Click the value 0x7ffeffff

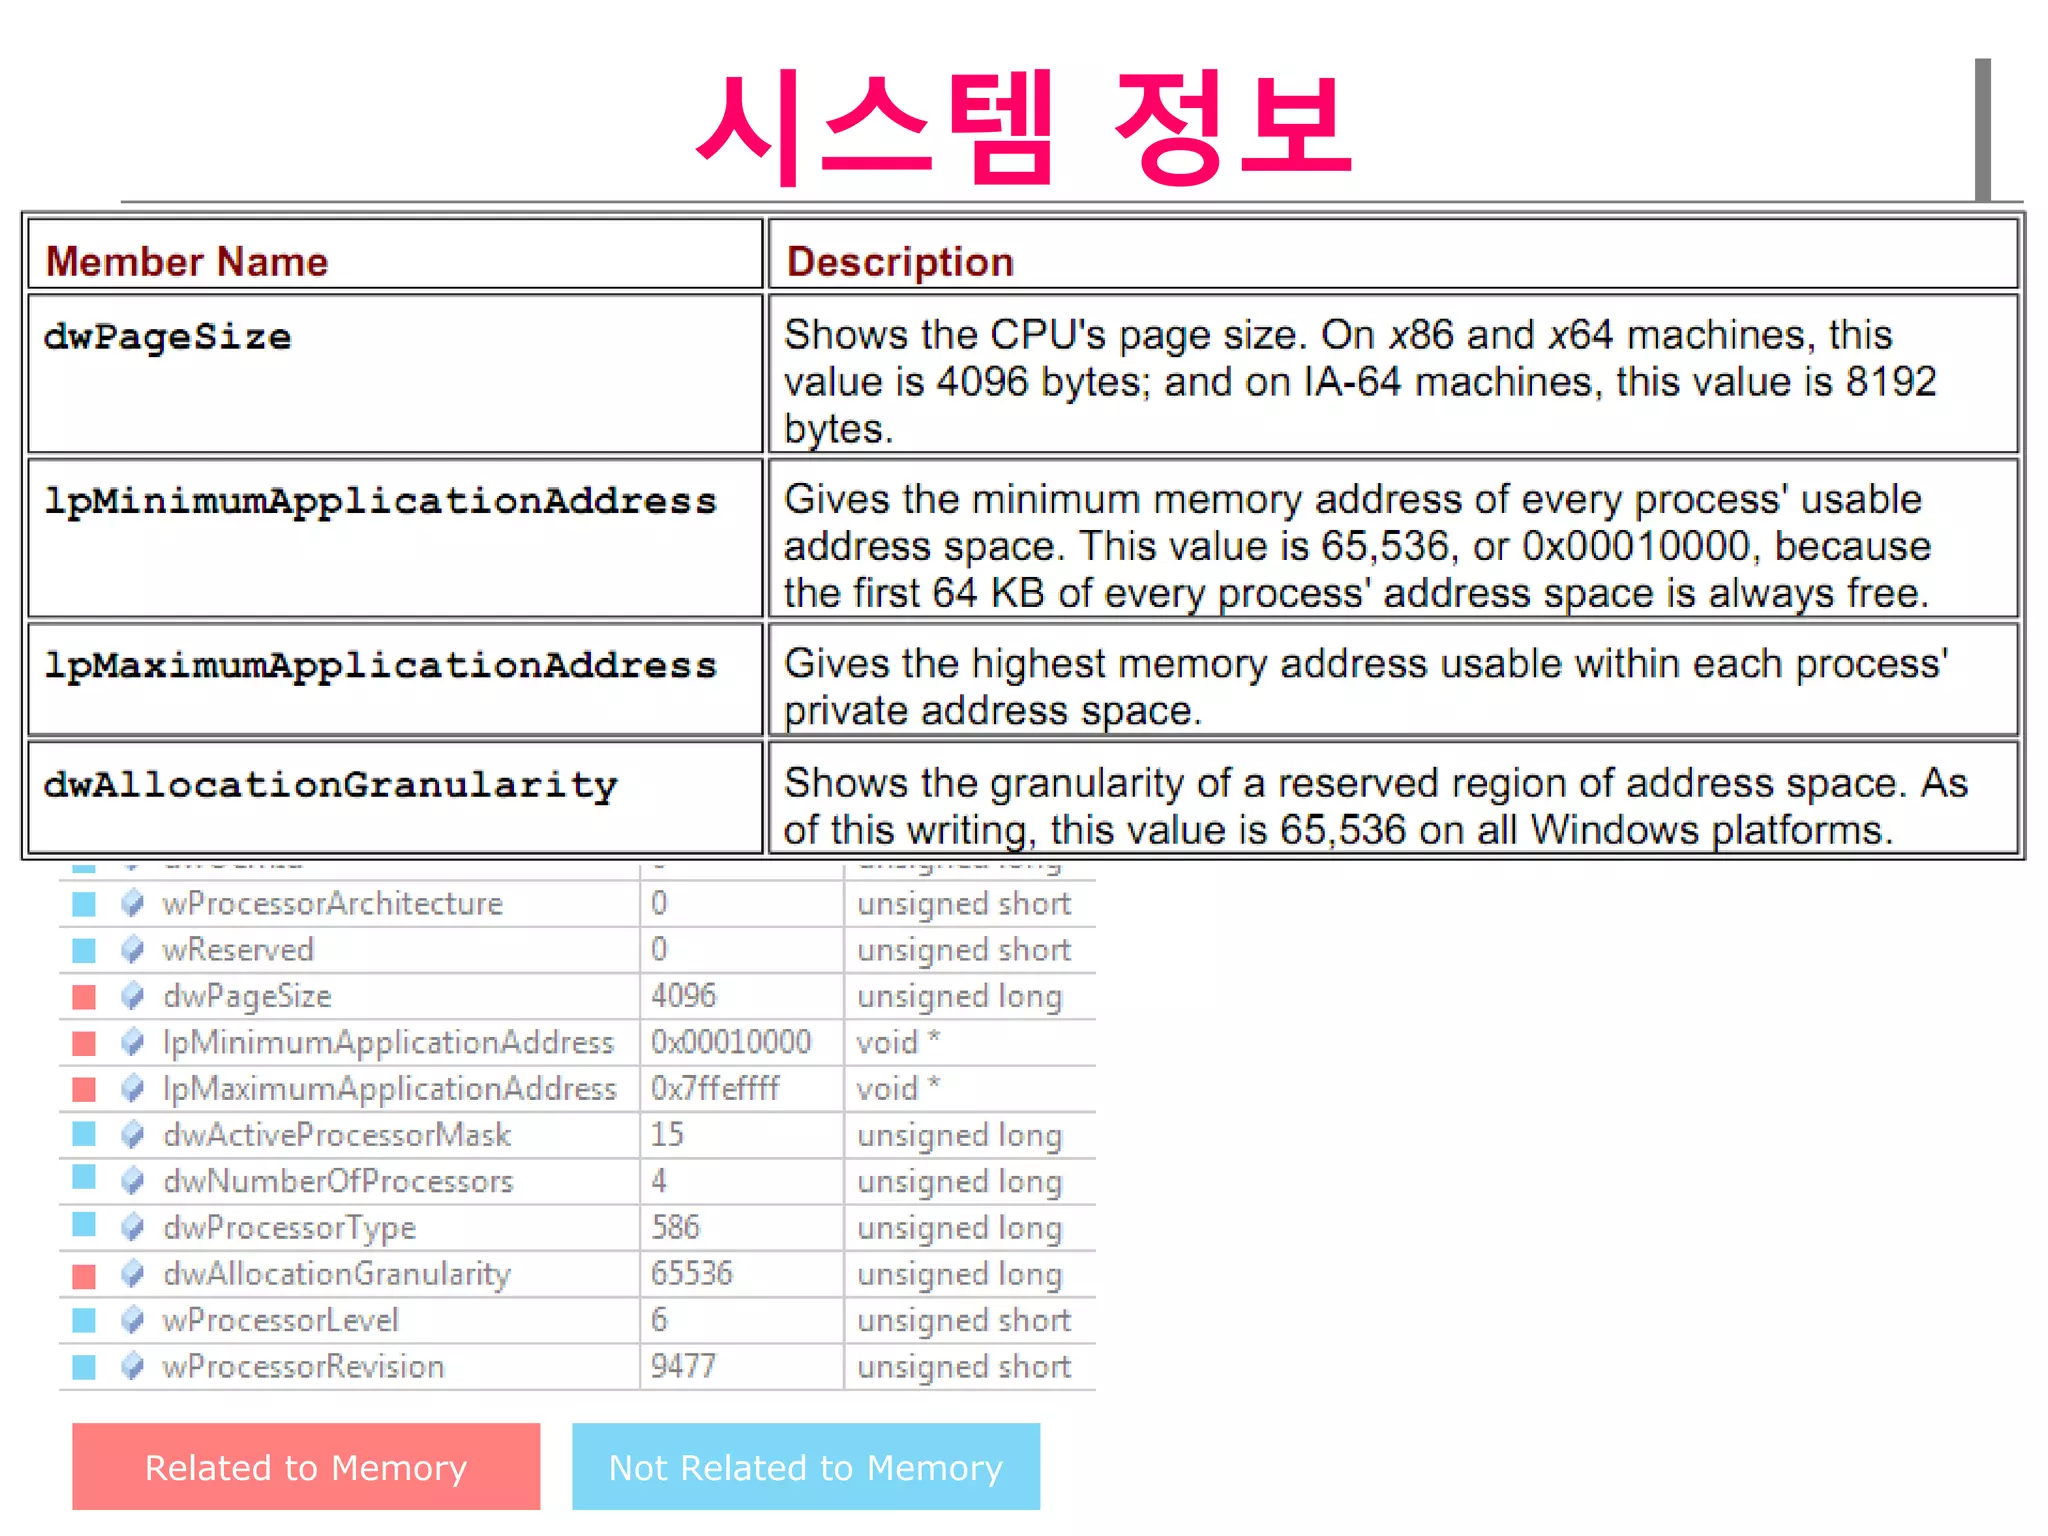[x=714, y=1088]
